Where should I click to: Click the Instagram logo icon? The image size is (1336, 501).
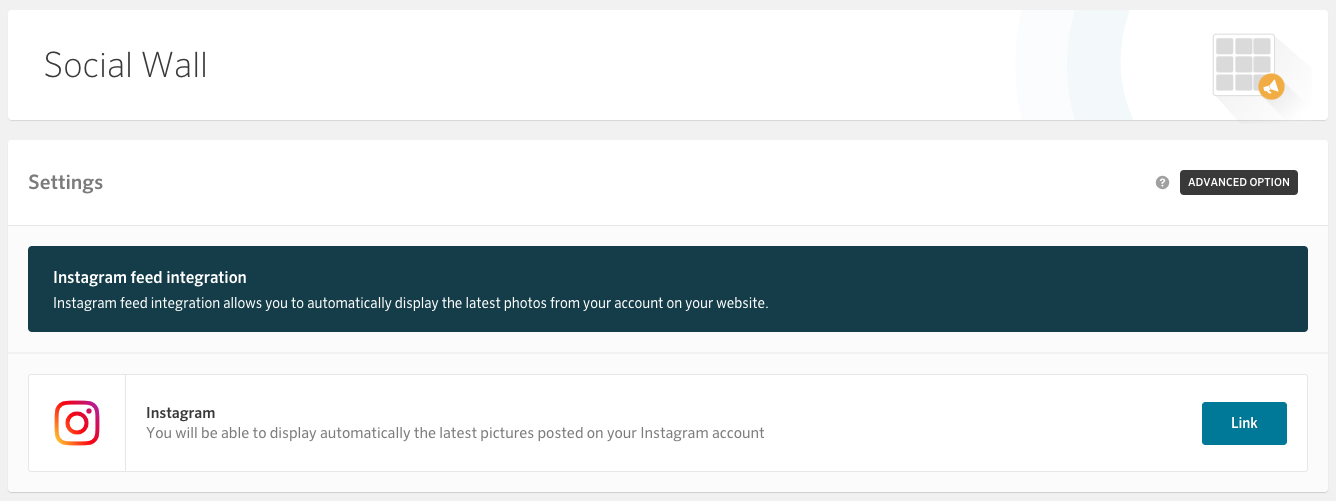77,423
